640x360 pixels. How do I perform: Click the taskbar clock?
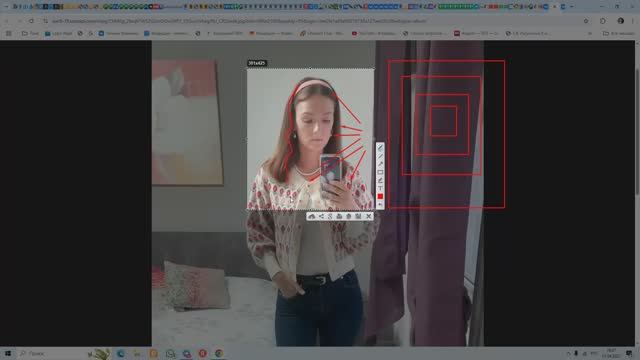coord(611,353)
